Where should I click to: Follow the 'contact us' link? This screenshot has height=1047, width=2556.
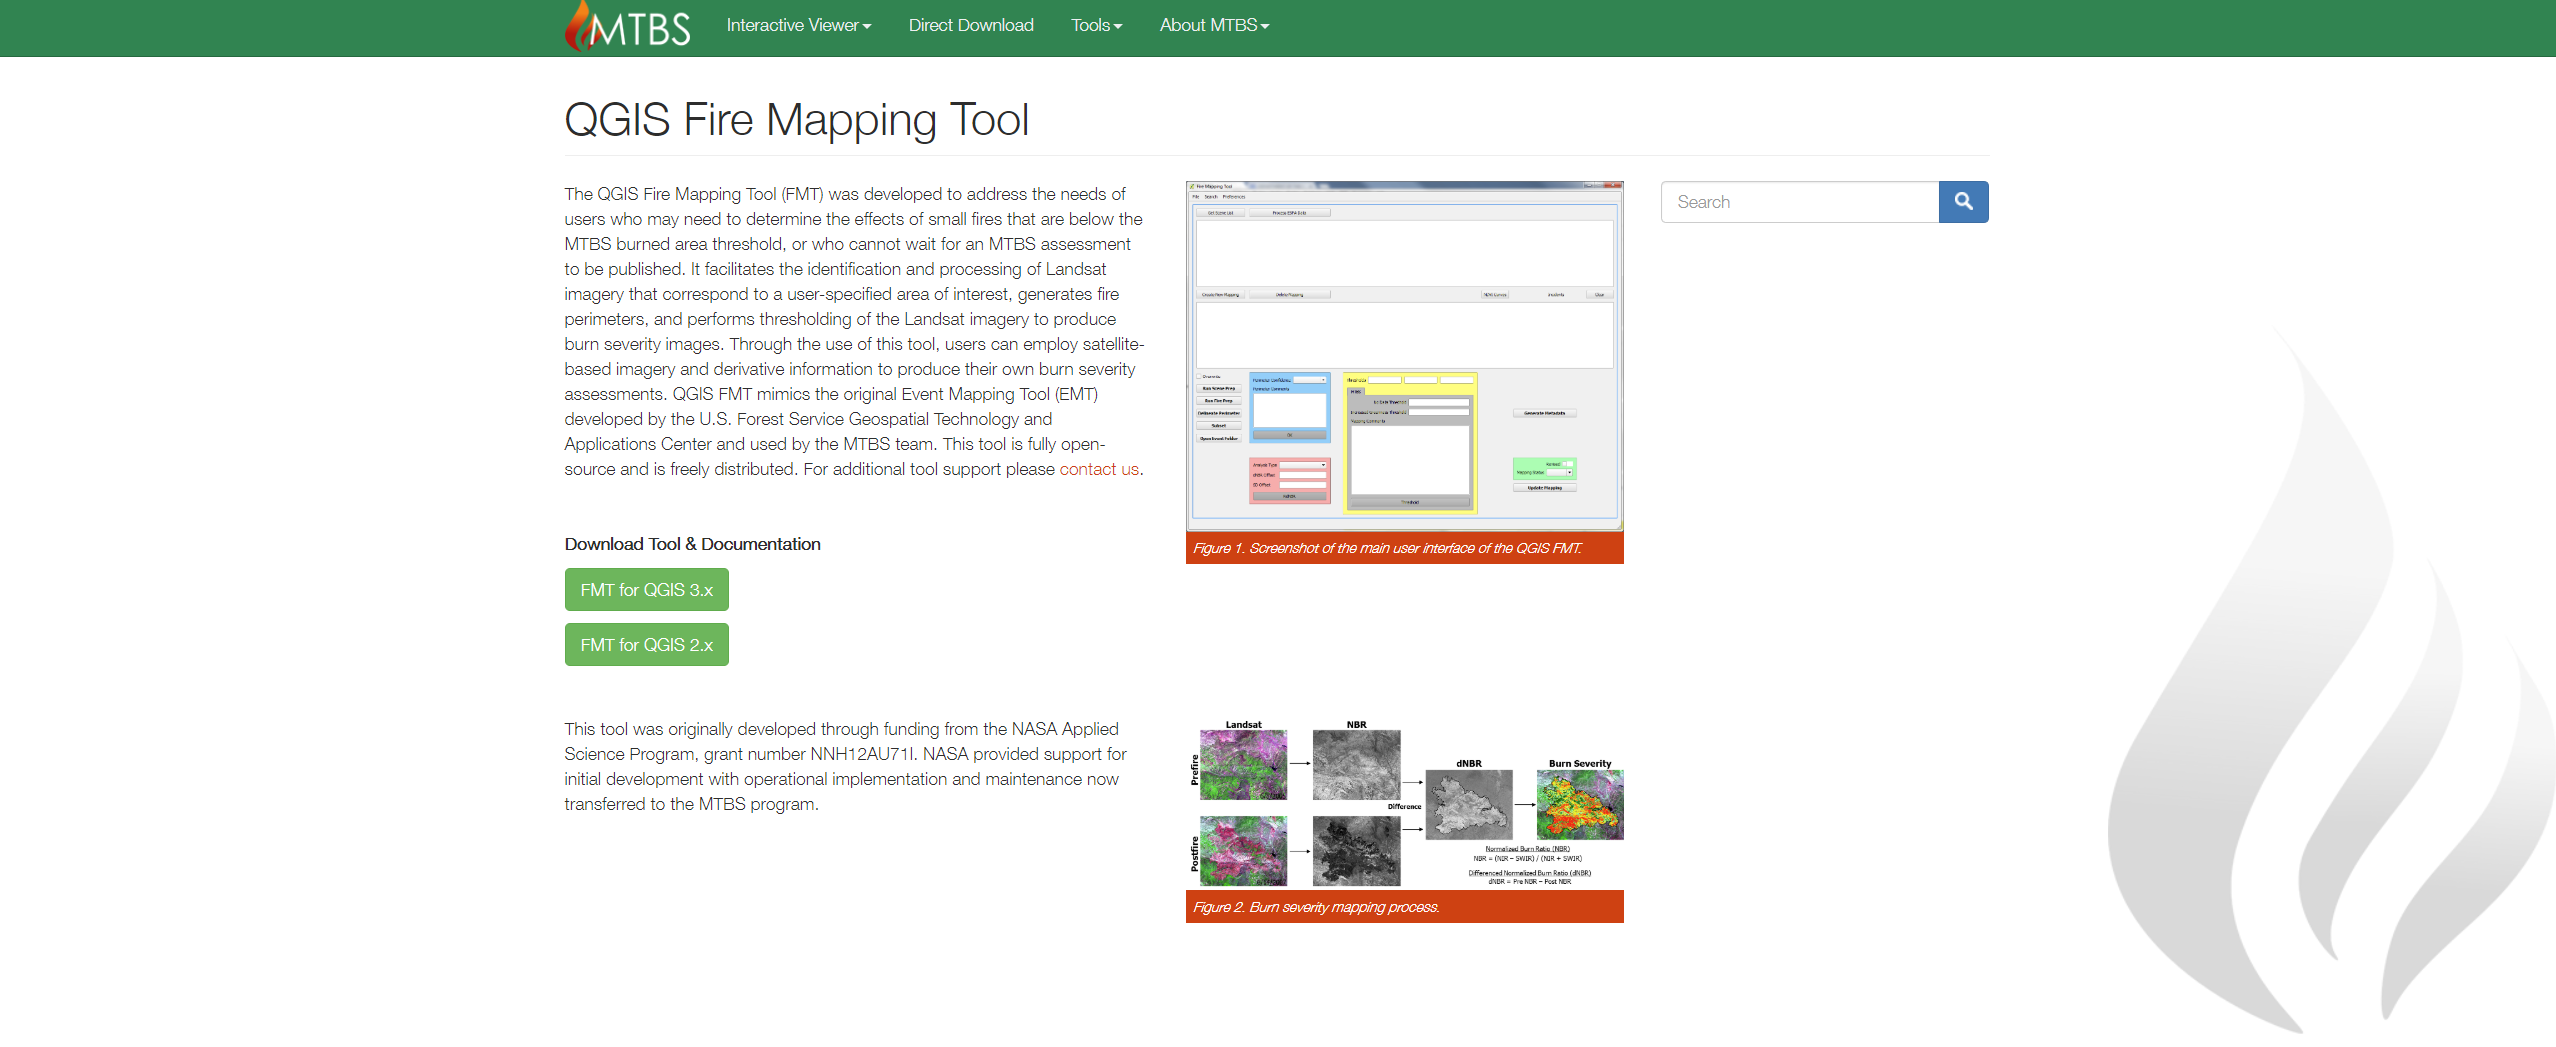[x=1099, y=469]
